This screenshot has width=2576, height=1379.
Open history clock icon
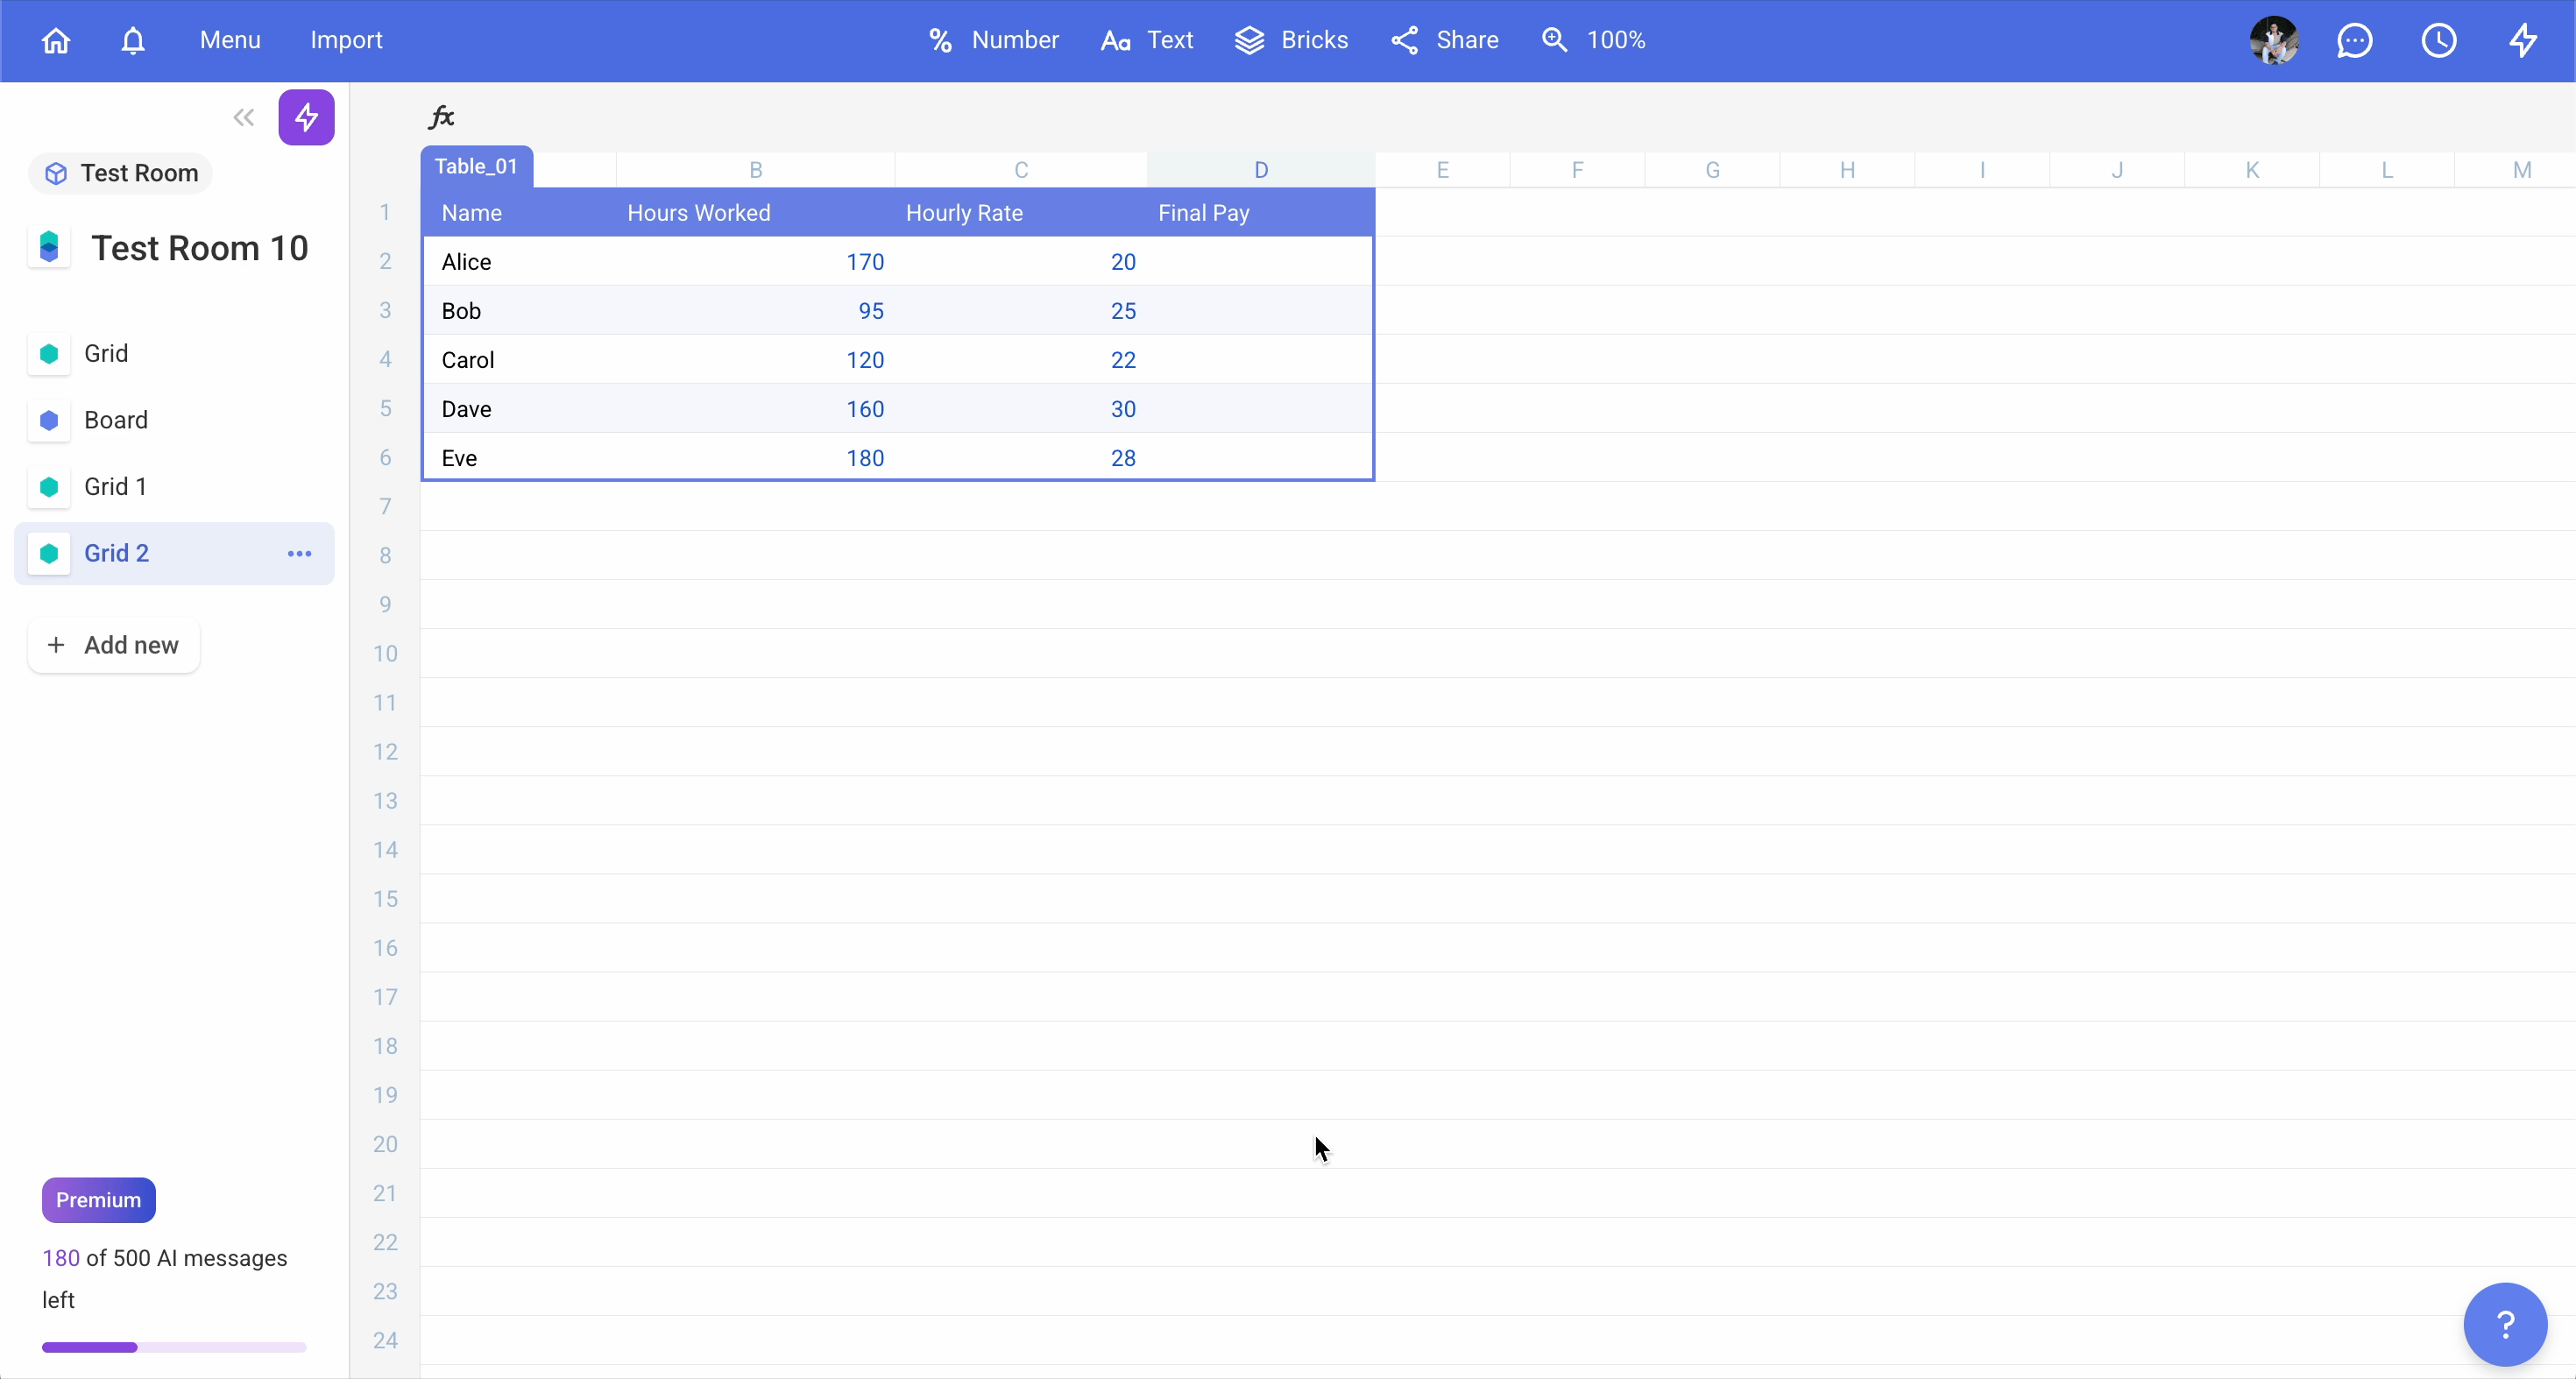coord(2439,40)
